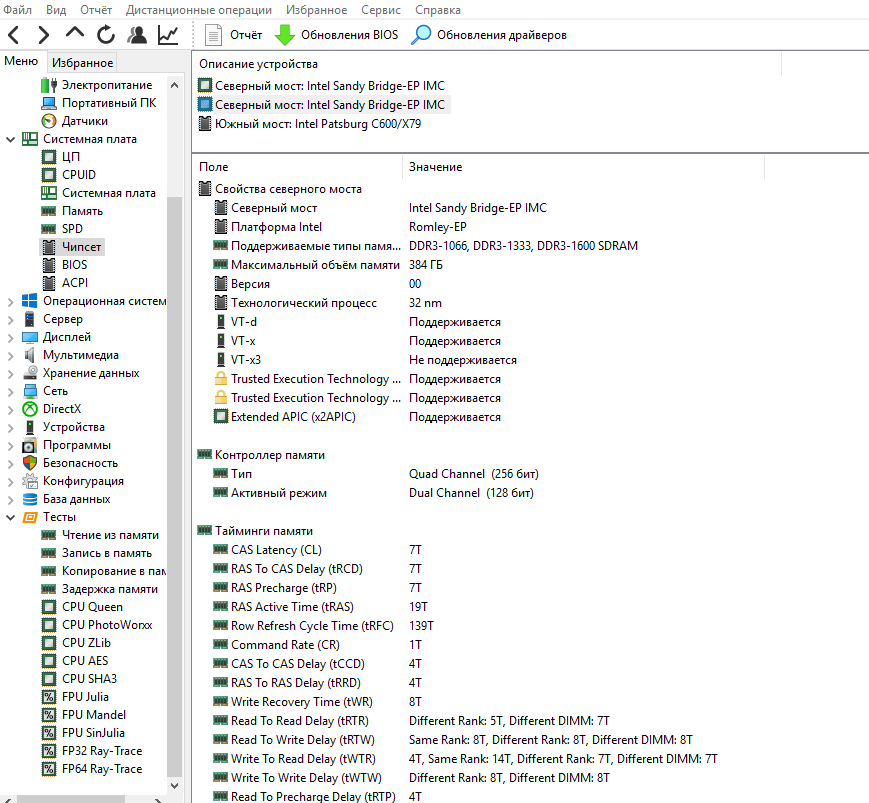This screenshot has height=803, width=869.
Task: Click the База данных database icon
Action: click(x=30, y=499)
